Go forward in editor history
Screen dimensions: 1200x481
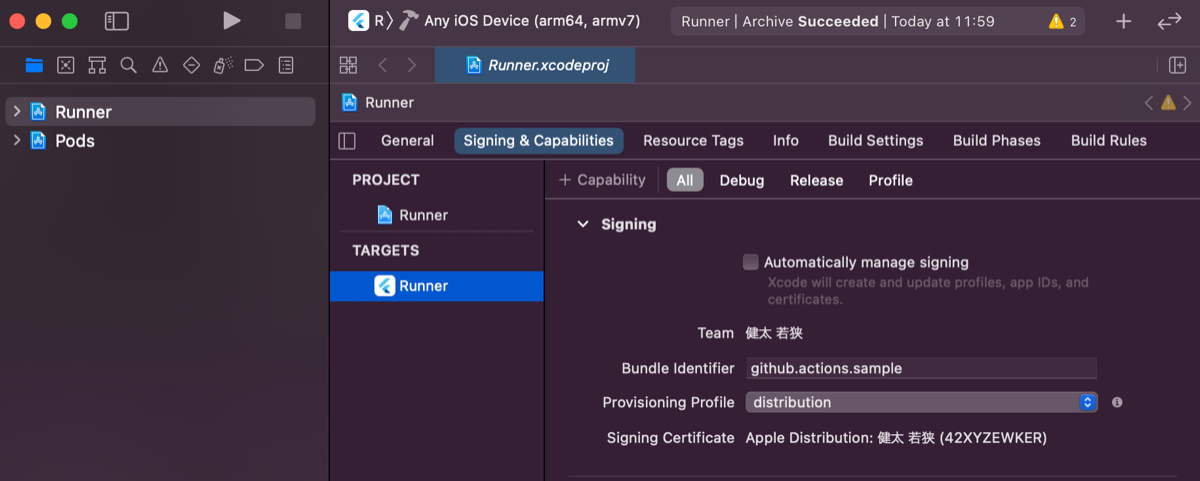coord(412,65)
